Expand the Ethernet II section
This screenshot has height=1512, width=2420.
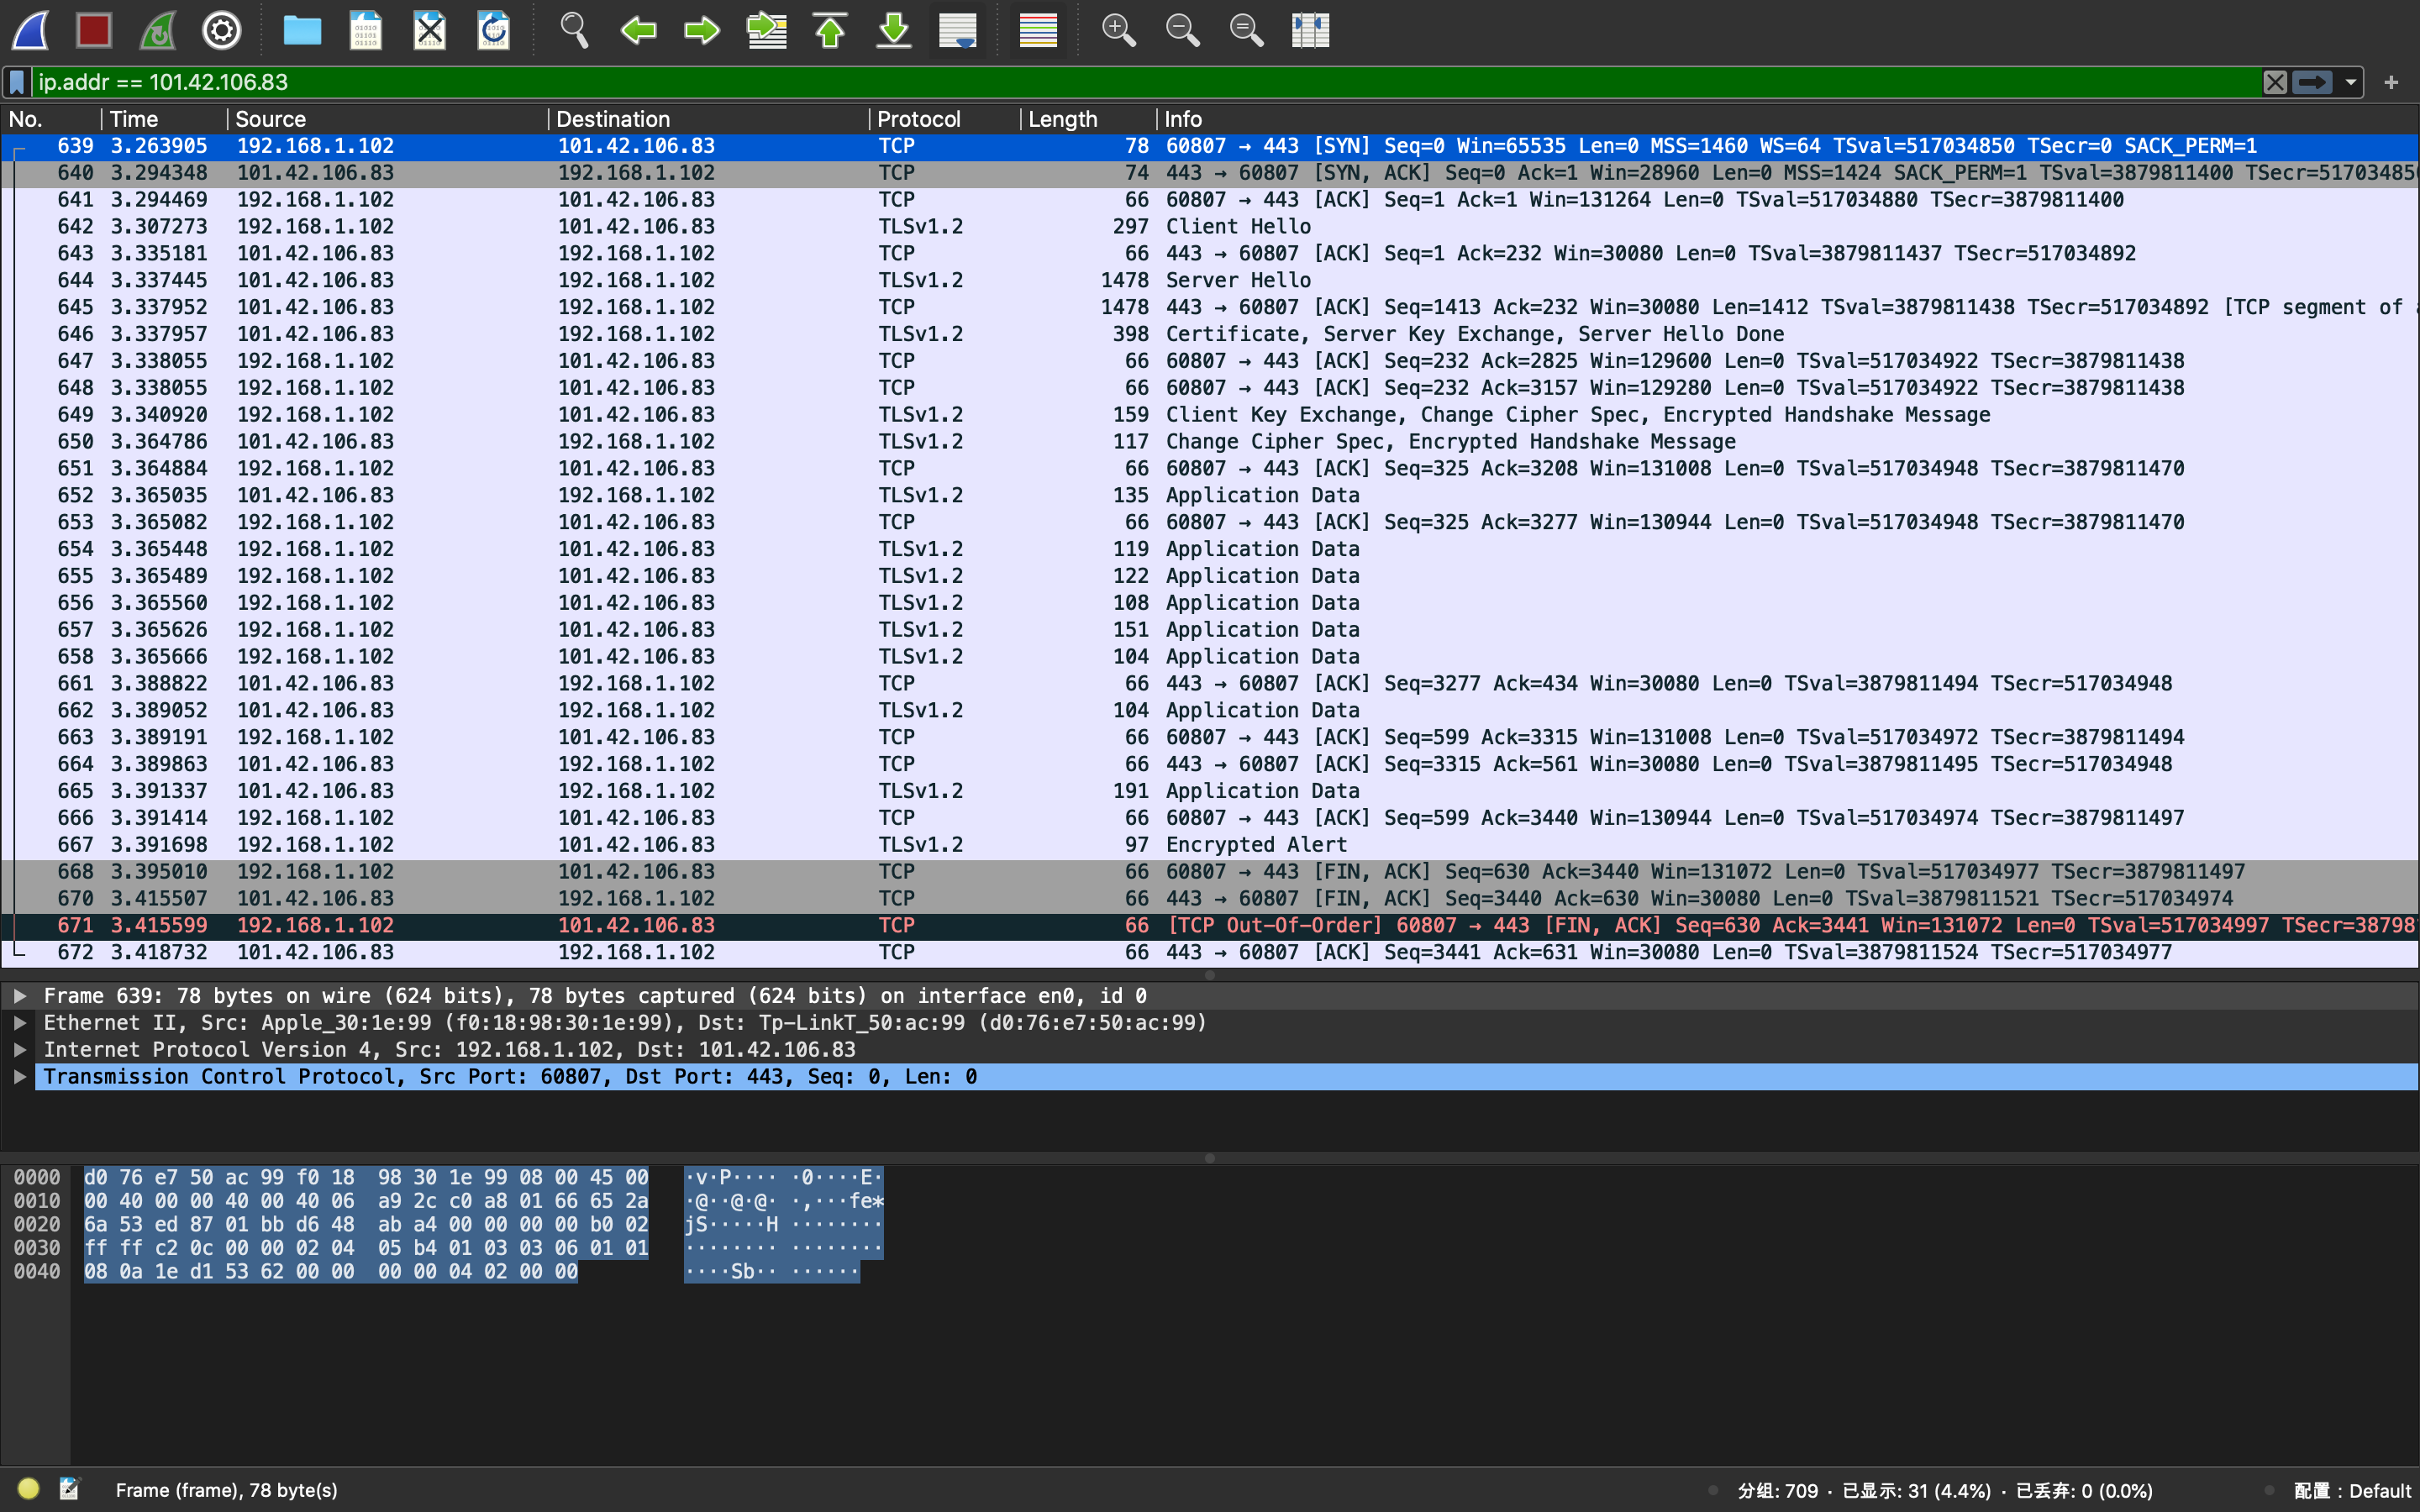pos(19,1023)
